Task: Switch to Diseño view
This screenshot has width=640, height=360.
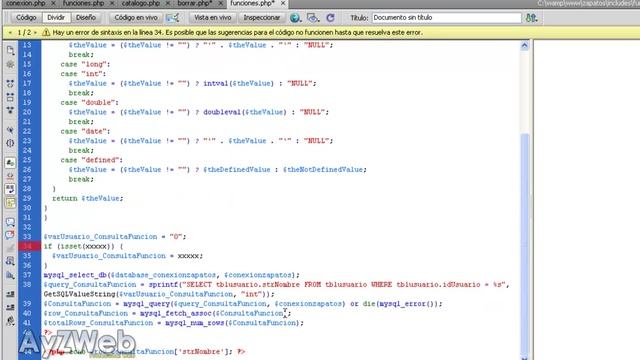Action: (x=86, y=18)
